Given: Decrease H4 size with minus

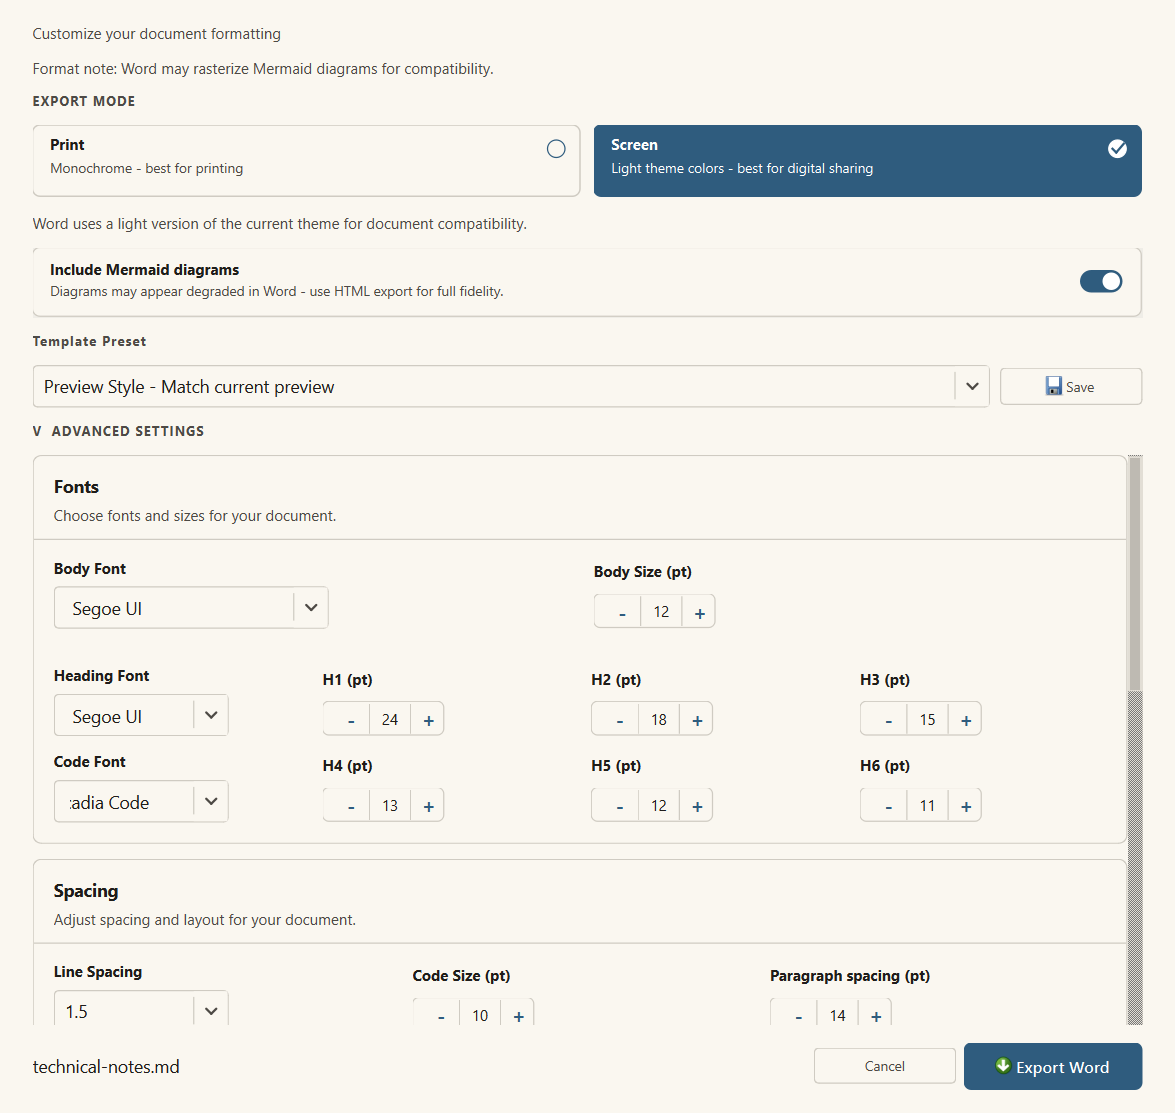Looking at the screenshot, I should pyautogui.click(x=347, y=806).
